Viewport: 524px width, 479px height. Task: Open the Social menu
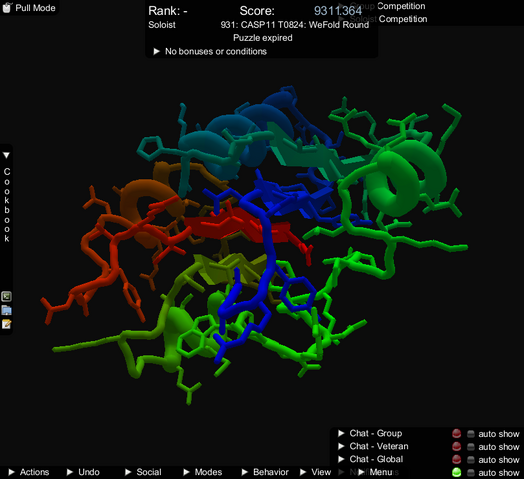(143, 472)
